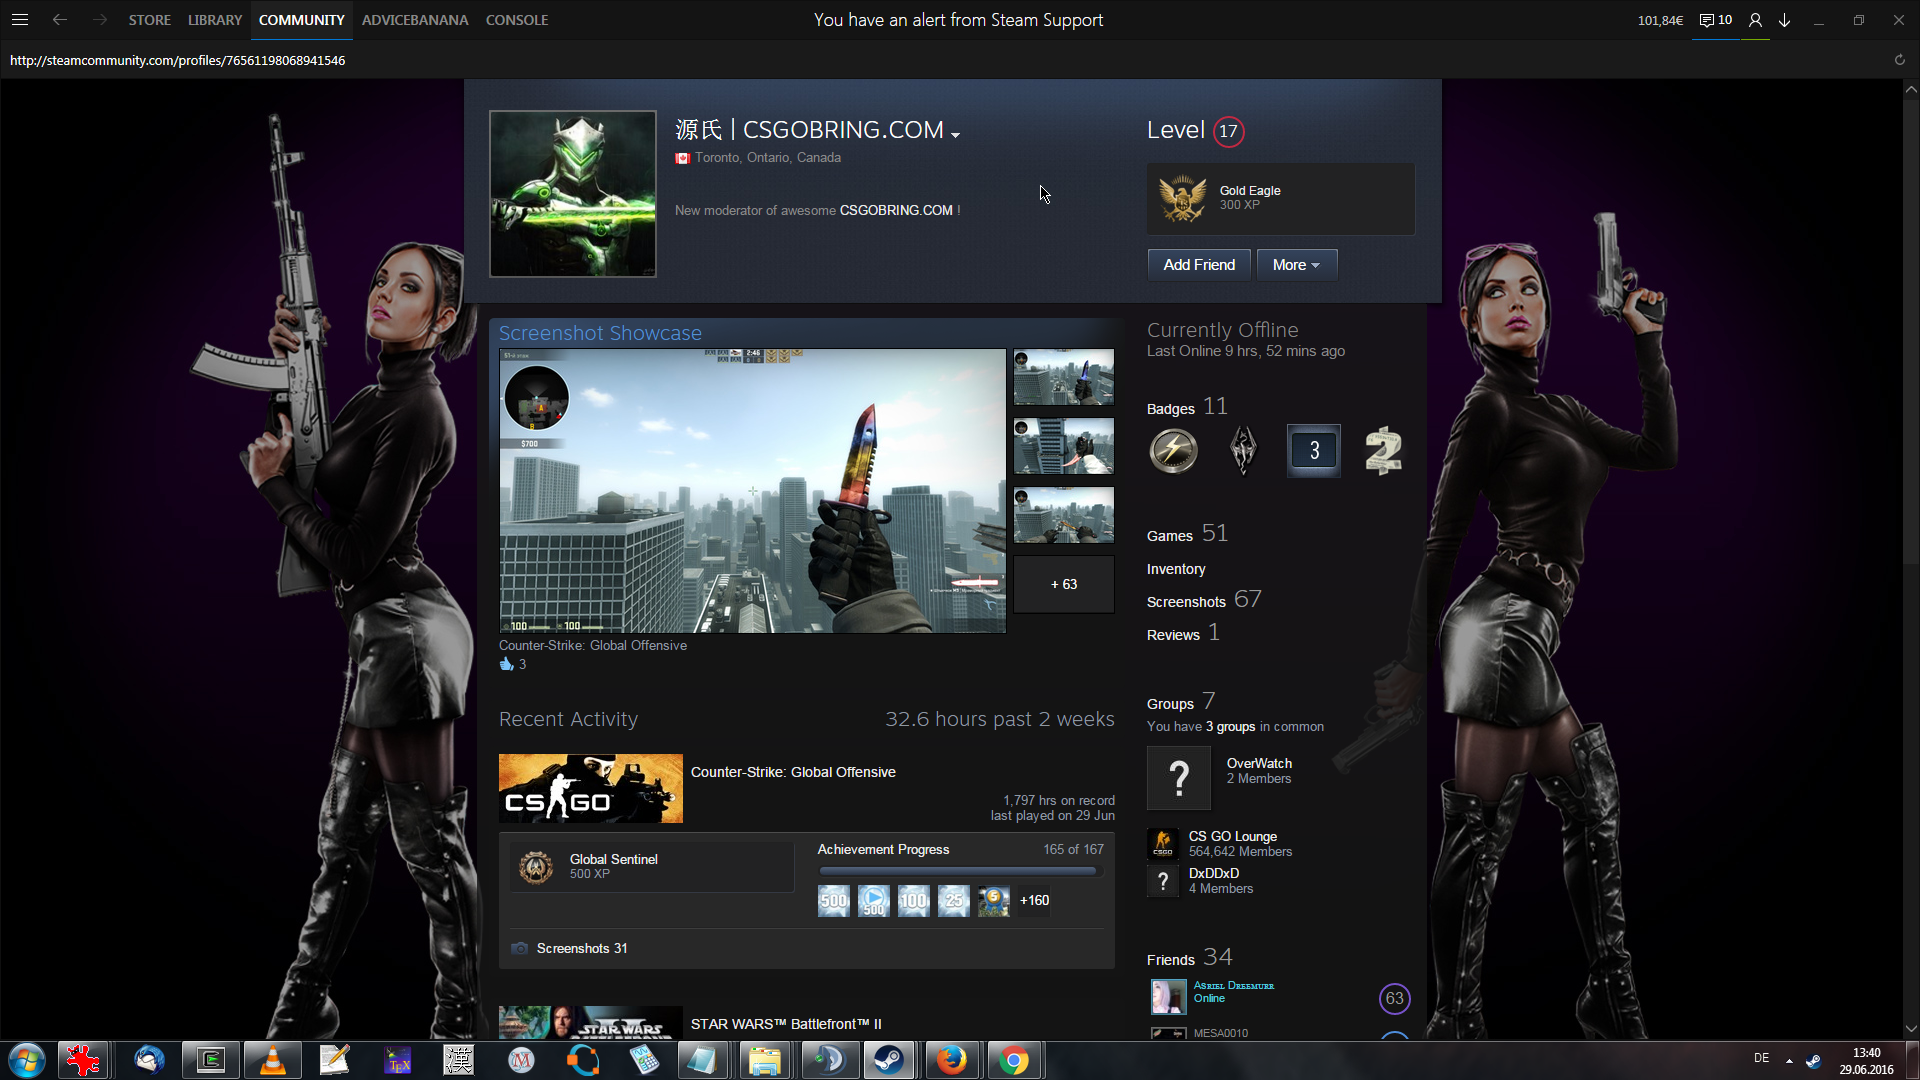
Task: Reload the page with refresh icon
Action: (1900, 60)
